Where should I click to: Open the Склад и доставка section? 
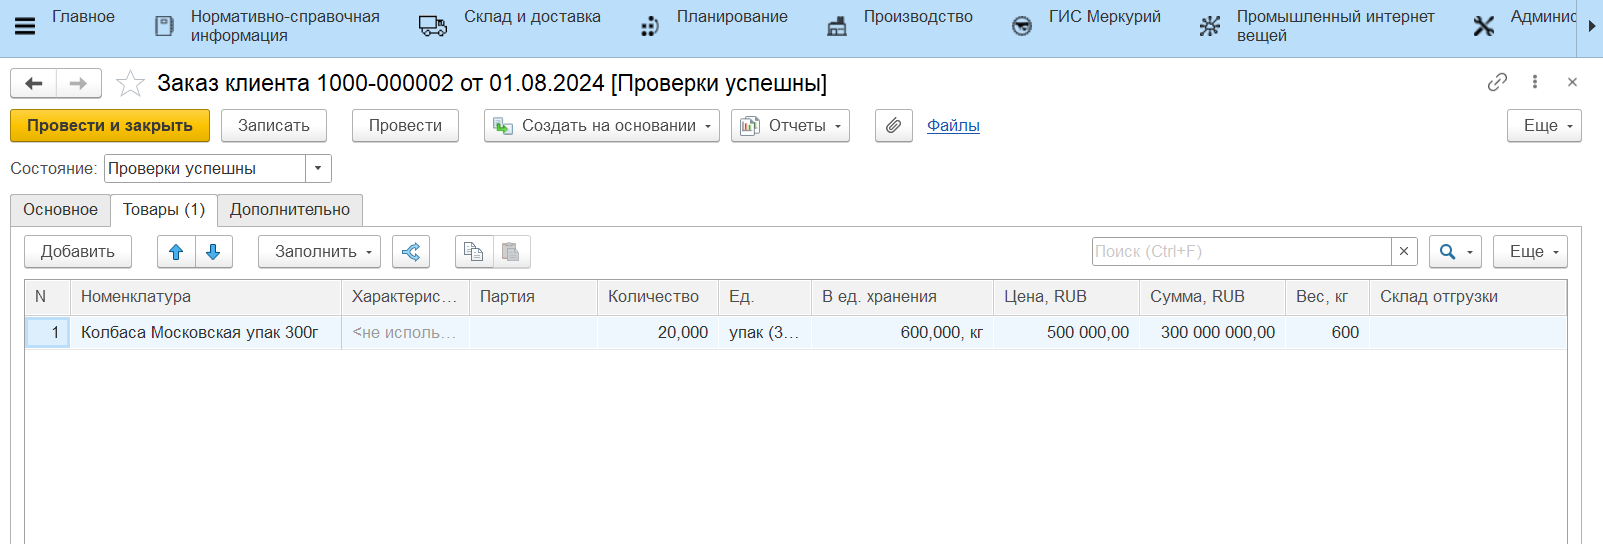531,17
